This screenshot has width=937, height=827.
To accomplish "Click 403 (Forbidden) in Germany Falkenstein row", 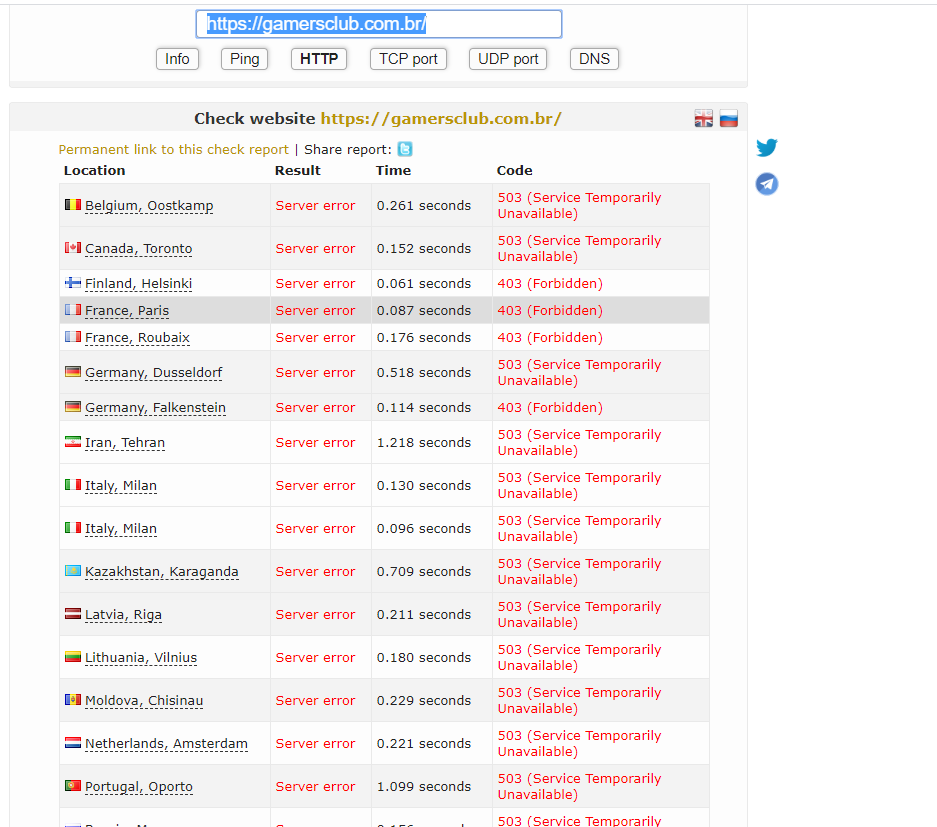I will (x=550, y=408).
